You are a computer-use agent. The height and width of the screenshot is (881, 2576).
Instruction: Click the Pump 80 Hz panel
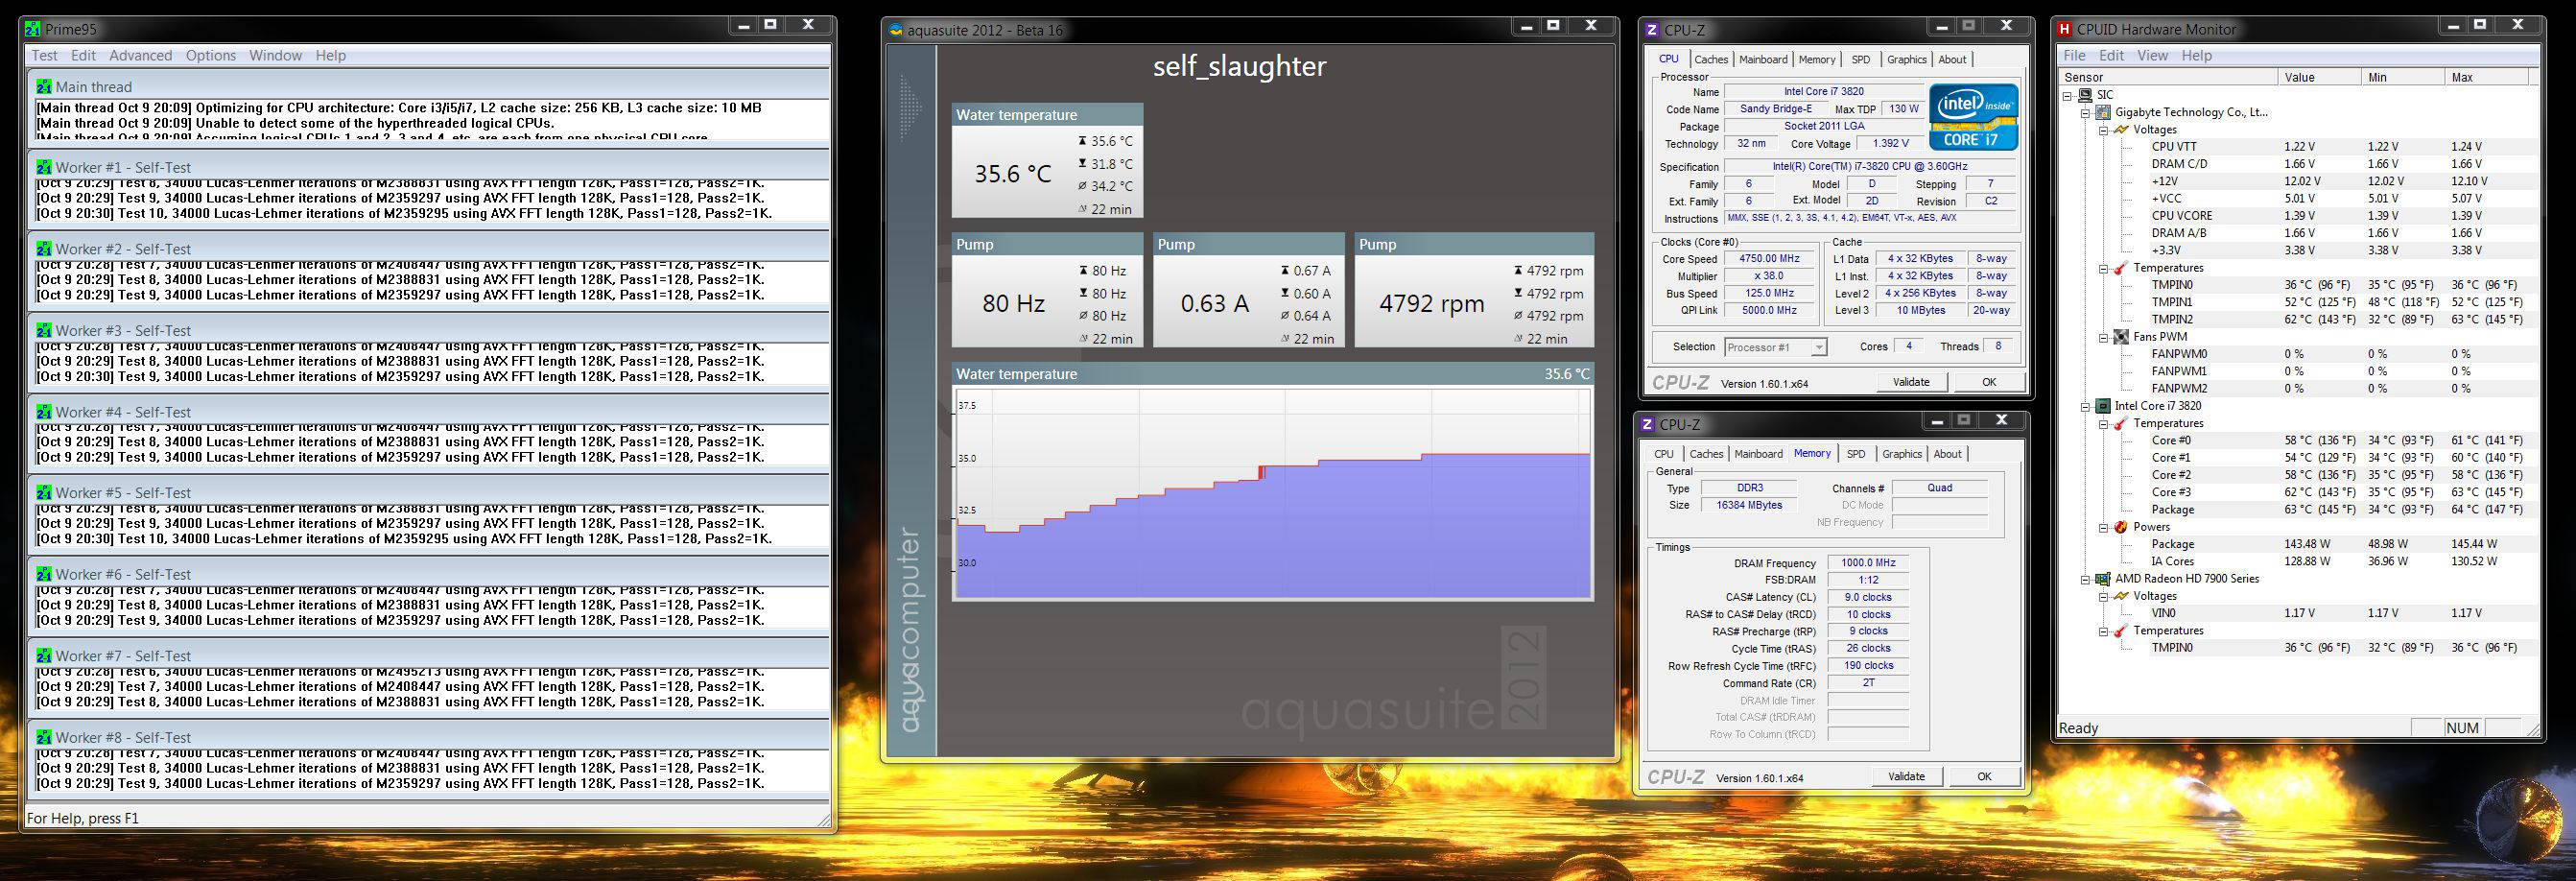click(1047, 291)
